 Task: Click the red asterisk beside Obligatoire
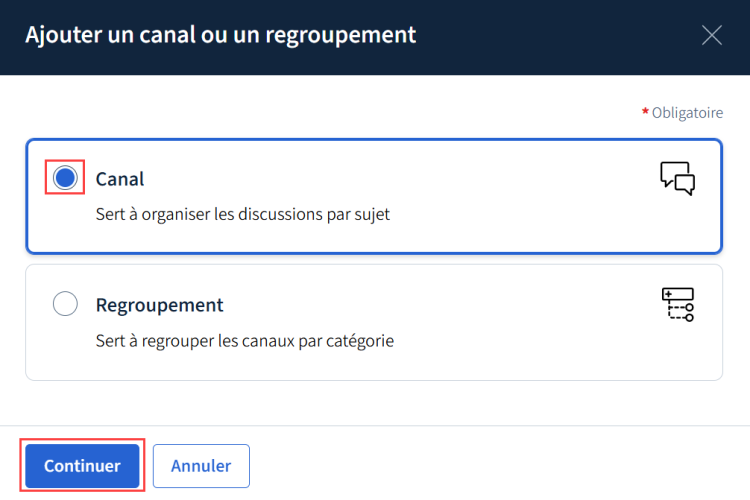coord(645,111)
